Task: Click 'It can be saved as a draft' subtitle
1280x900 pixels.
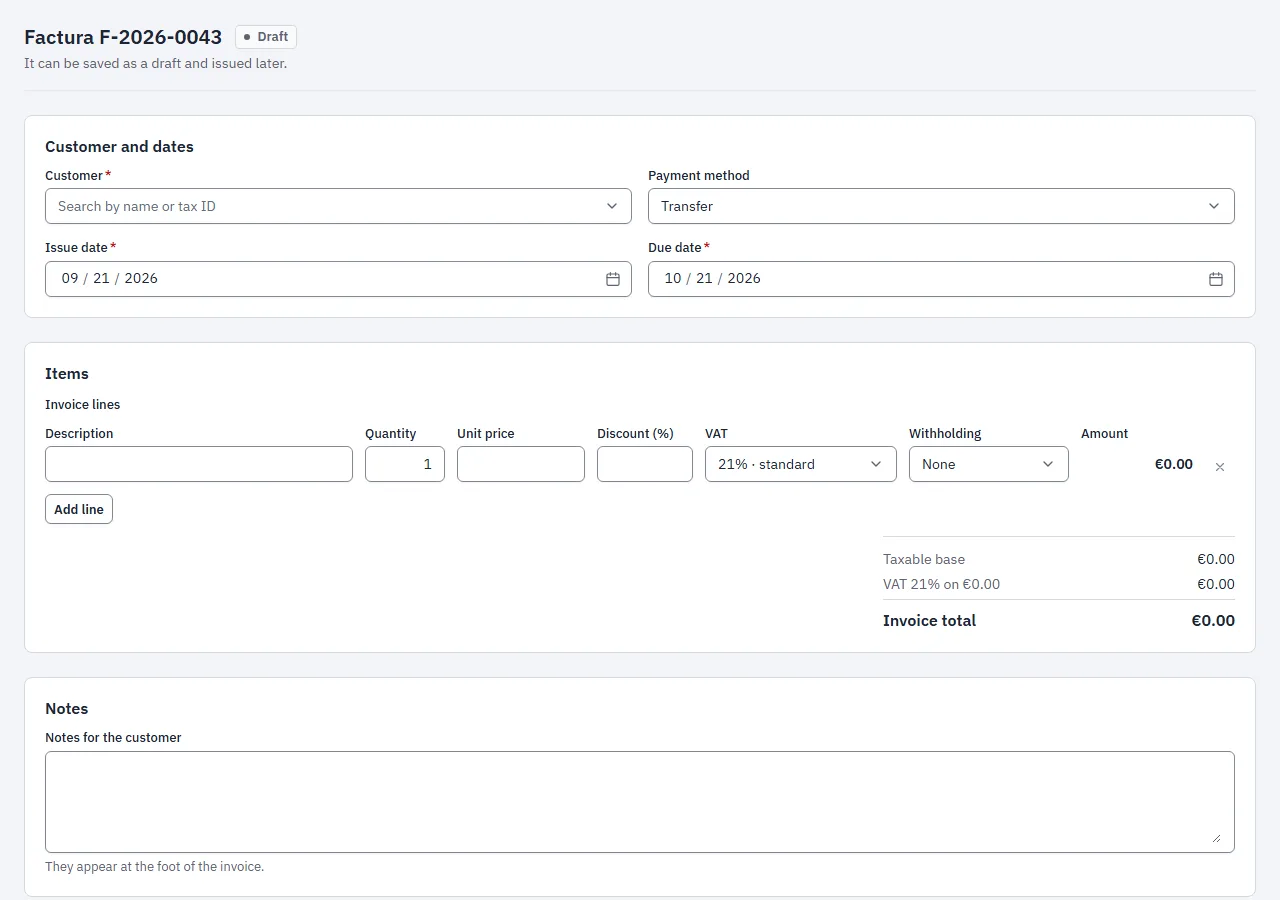Action: [x=155, y=64]
